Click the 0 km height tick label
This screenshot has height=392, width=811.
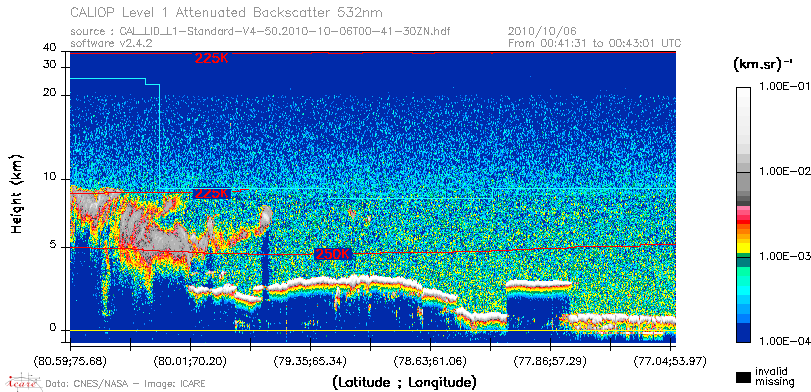tap(52, 328)
